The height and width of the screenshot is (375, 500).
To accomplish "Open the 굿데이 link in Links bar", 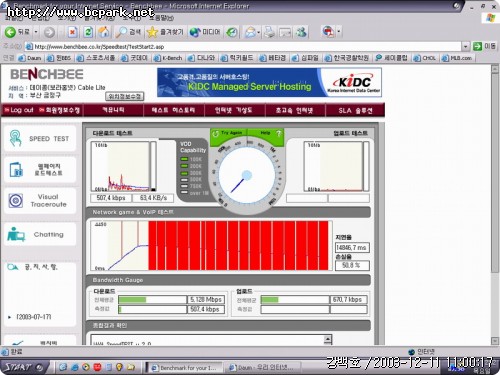I will coord(134,58).
